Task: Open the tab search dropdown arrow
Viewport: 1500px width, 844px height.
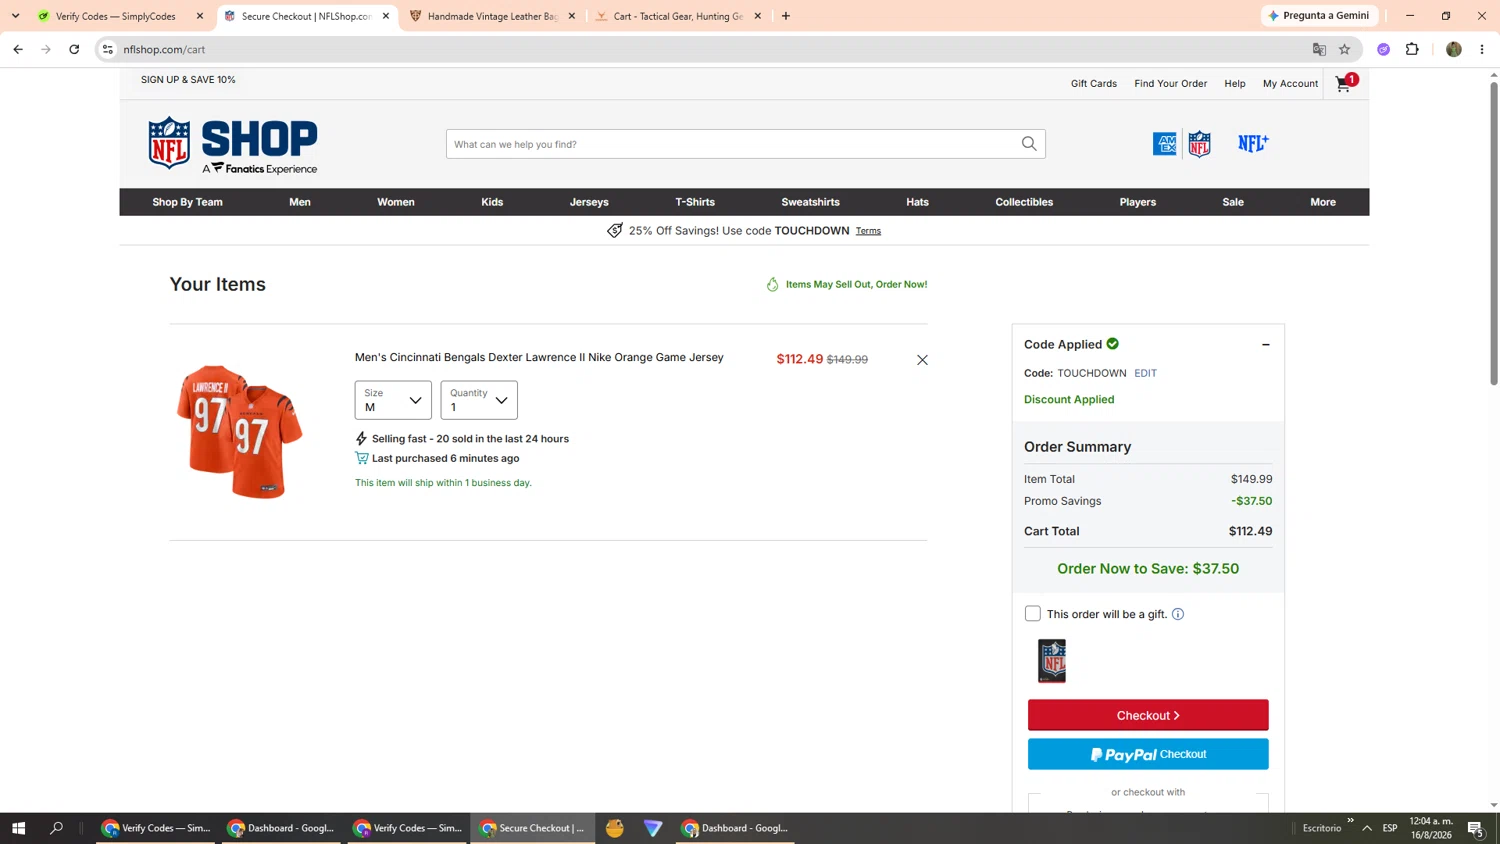Action: pyautogui.click(x=15, y=16)
